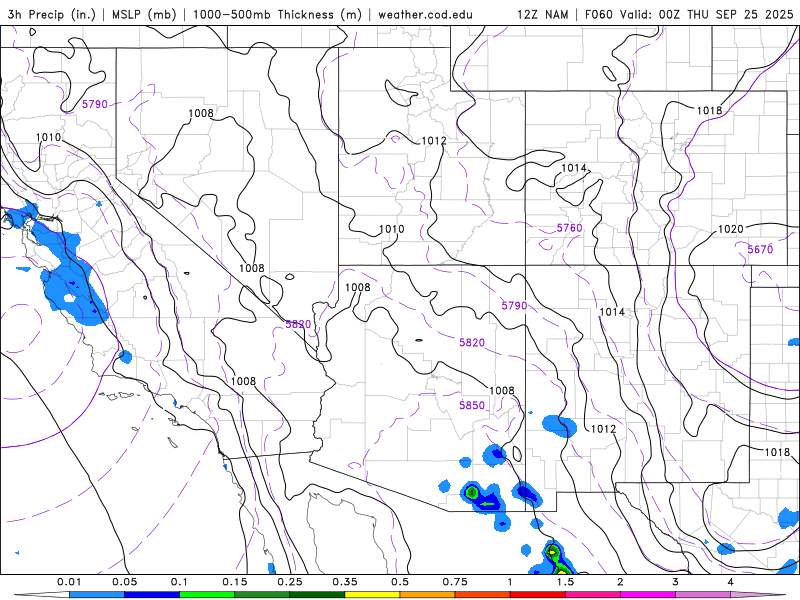Click the "weather.cod.edu" source text
The image size is (800, 600).
click(425, 14)
